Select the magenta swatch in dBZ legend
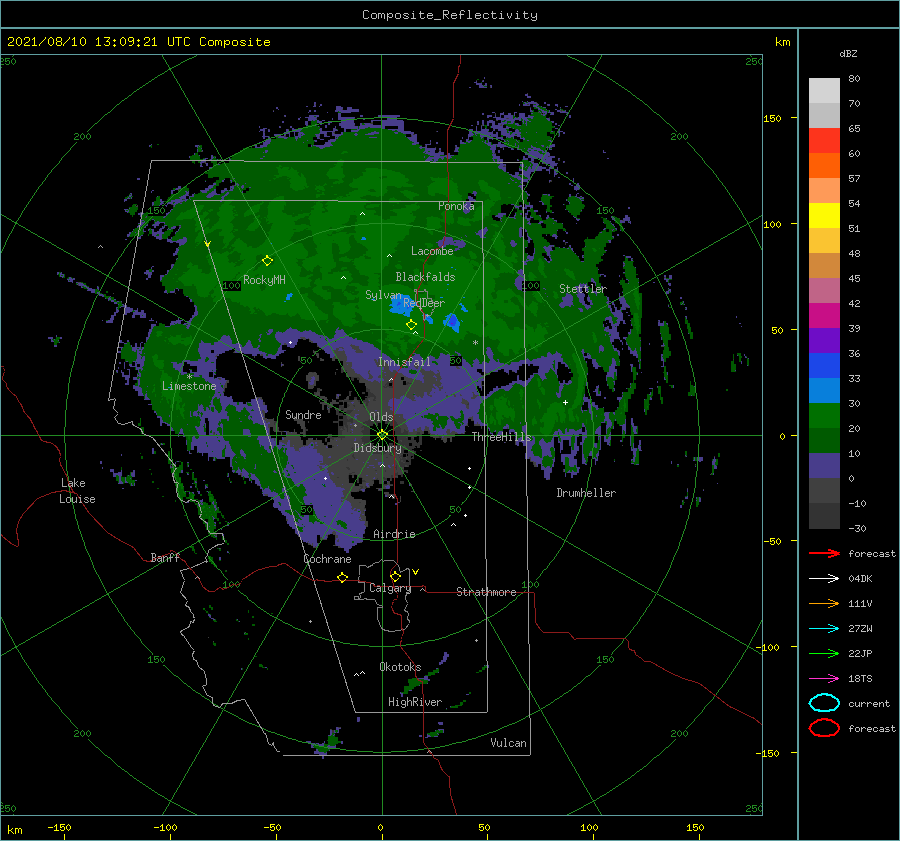 pyautogui.click(x=824, y=315)
